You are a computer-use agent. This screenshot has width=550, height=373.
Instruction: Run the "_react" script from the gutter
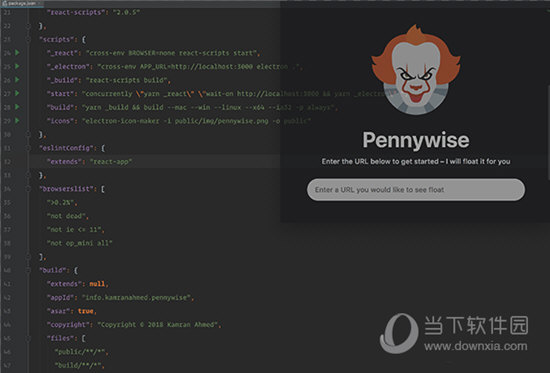(17, 53)
